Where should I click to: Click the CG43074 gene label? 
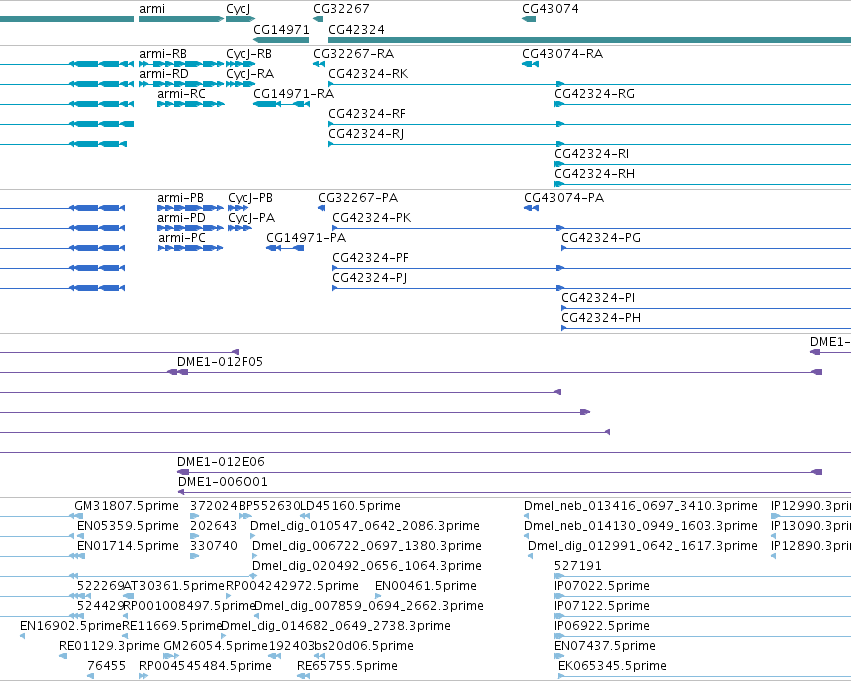550,9
